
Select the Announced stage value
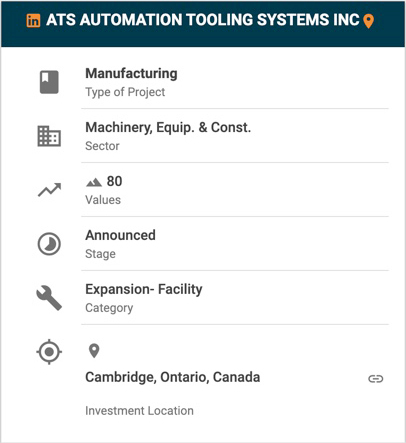tap(120, 235)
